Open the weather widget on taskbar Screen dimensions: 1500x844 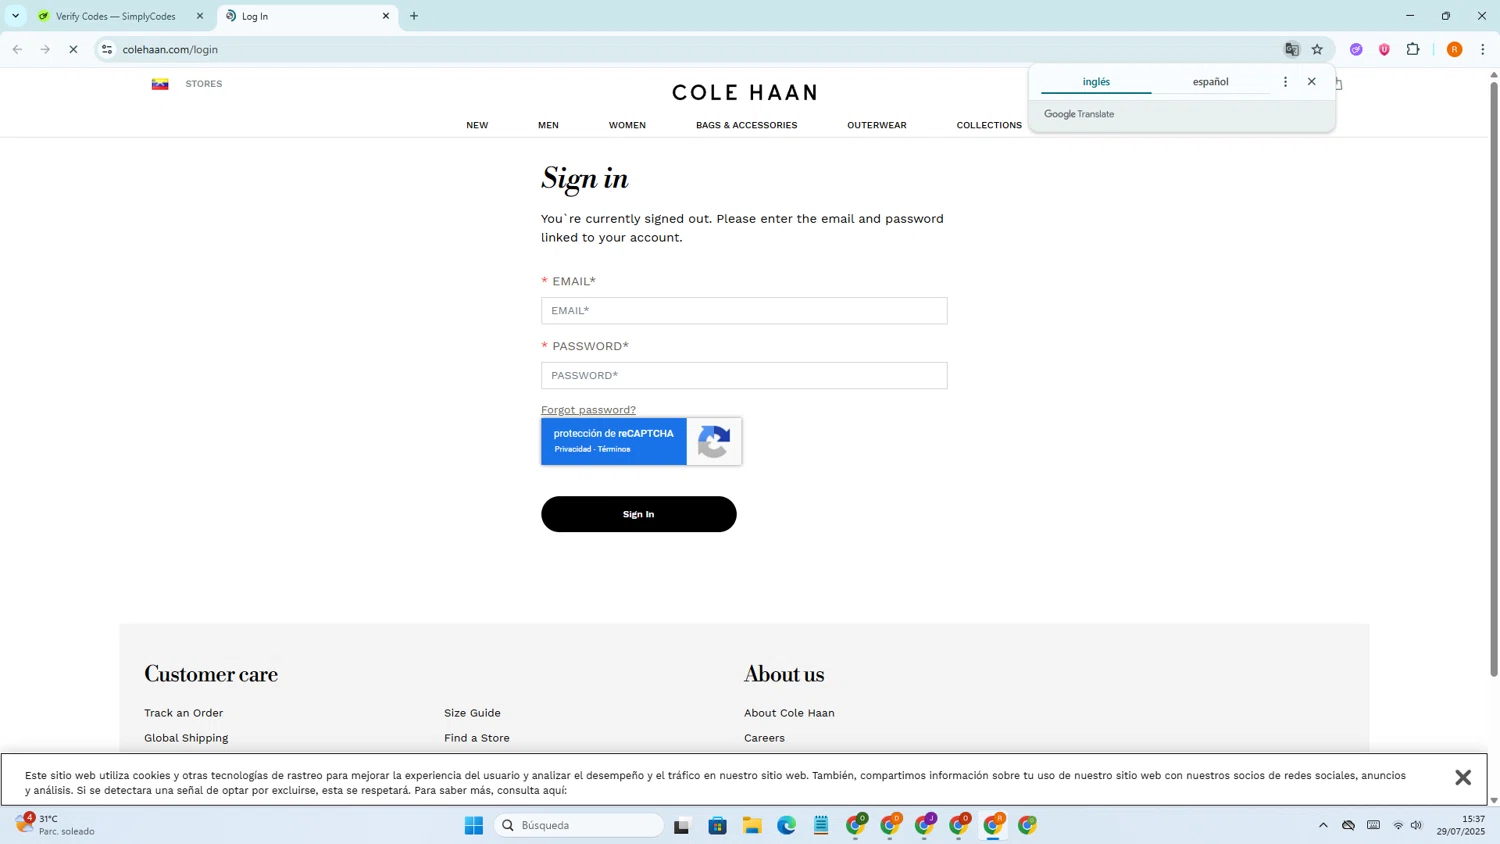click(x=55, y=825)
